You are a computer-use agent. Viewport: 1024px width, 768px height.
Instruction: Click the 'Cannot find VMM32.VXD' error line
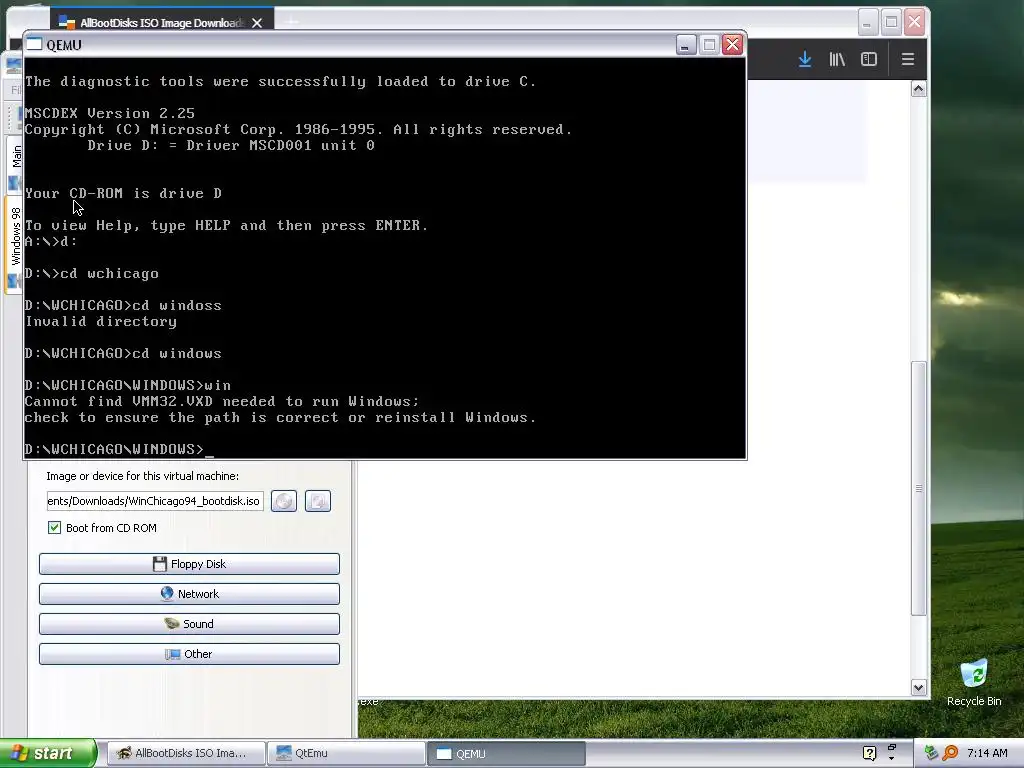pyautogui.click(x=222, y=401)
